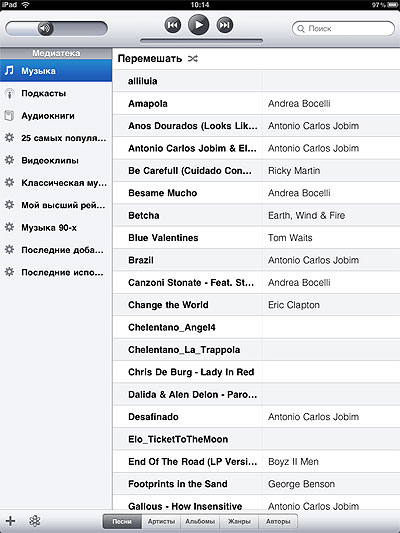Screen dimensions: 400x533
Task: Adjust the volume slider knob
Action: (x=45, y=29)
